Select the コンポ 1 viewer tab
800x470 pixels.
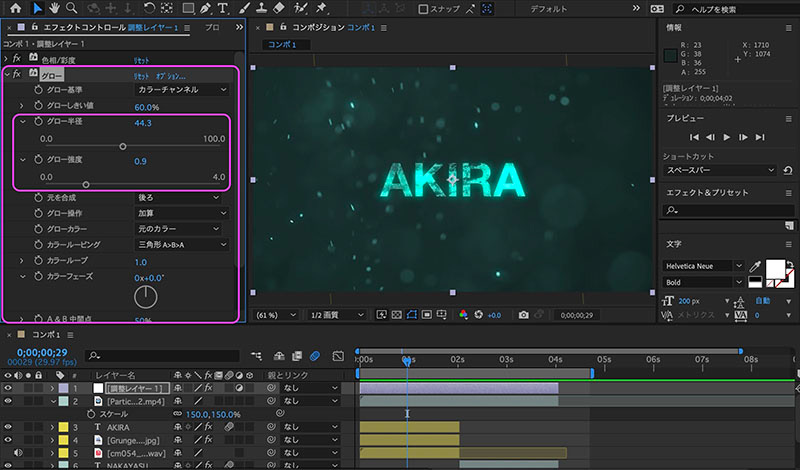click(x=282, y=44)
